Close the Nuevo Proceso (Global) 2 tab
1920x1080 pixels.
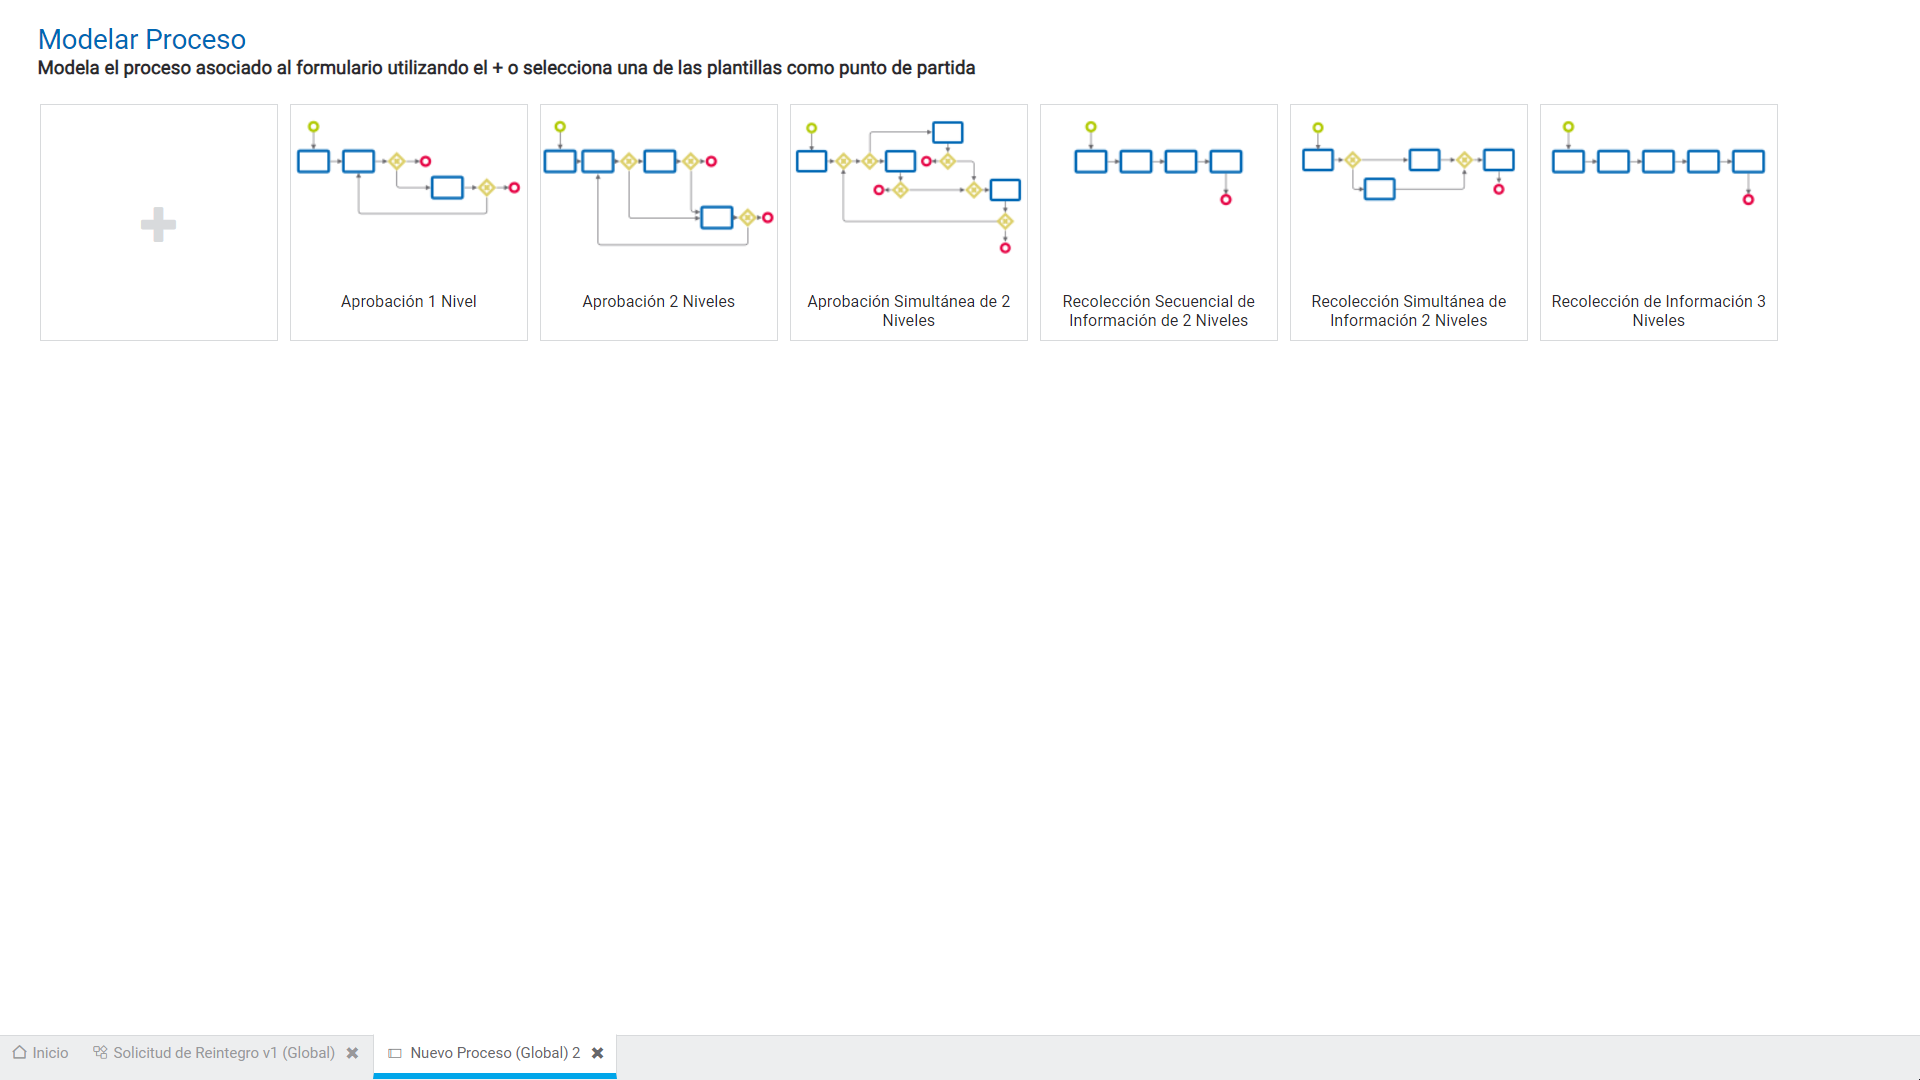coord(597,1053)
